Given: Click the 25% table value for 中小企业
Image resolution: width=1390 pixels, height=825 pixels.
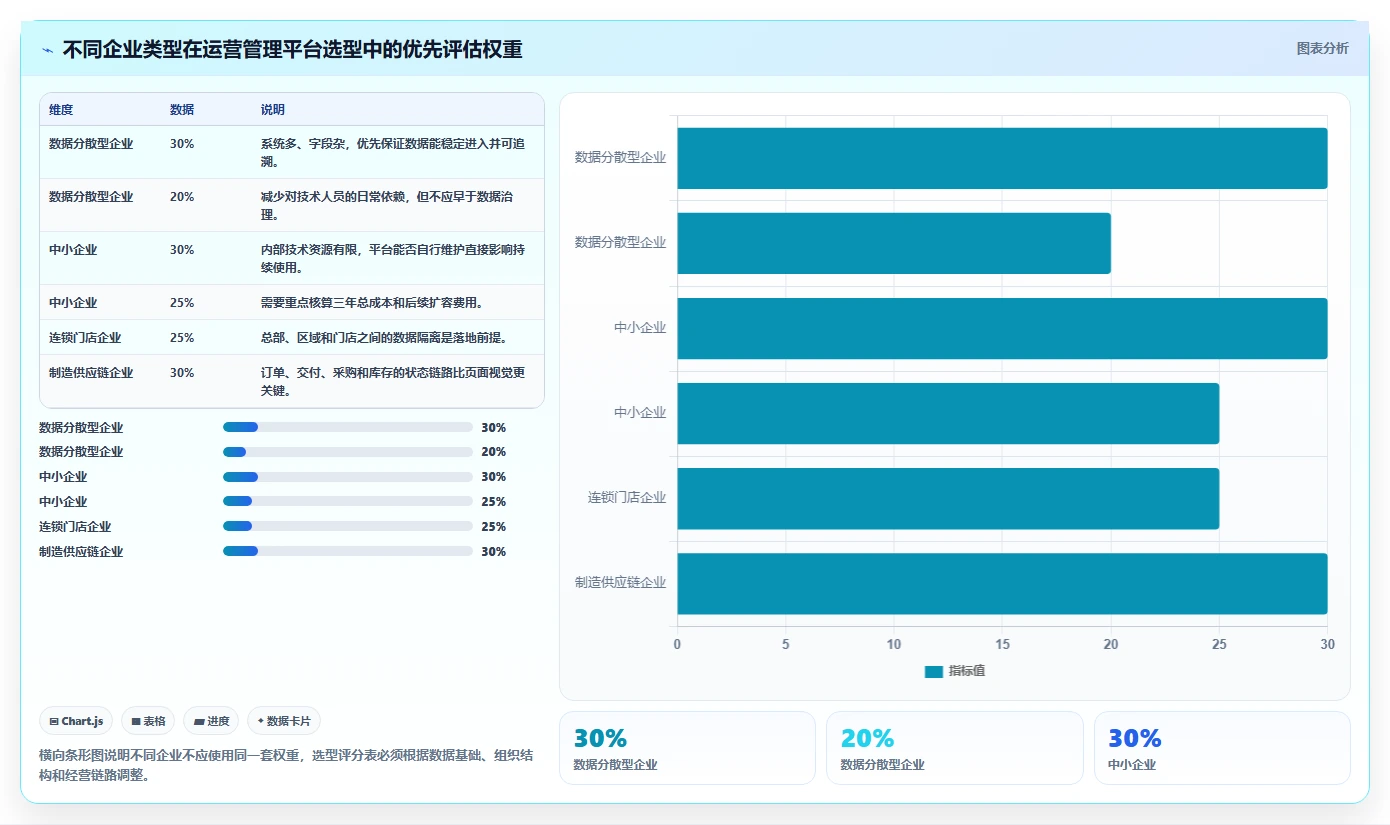Looking at the screenshot, I should pyautogui.click(x=182, y=302).
